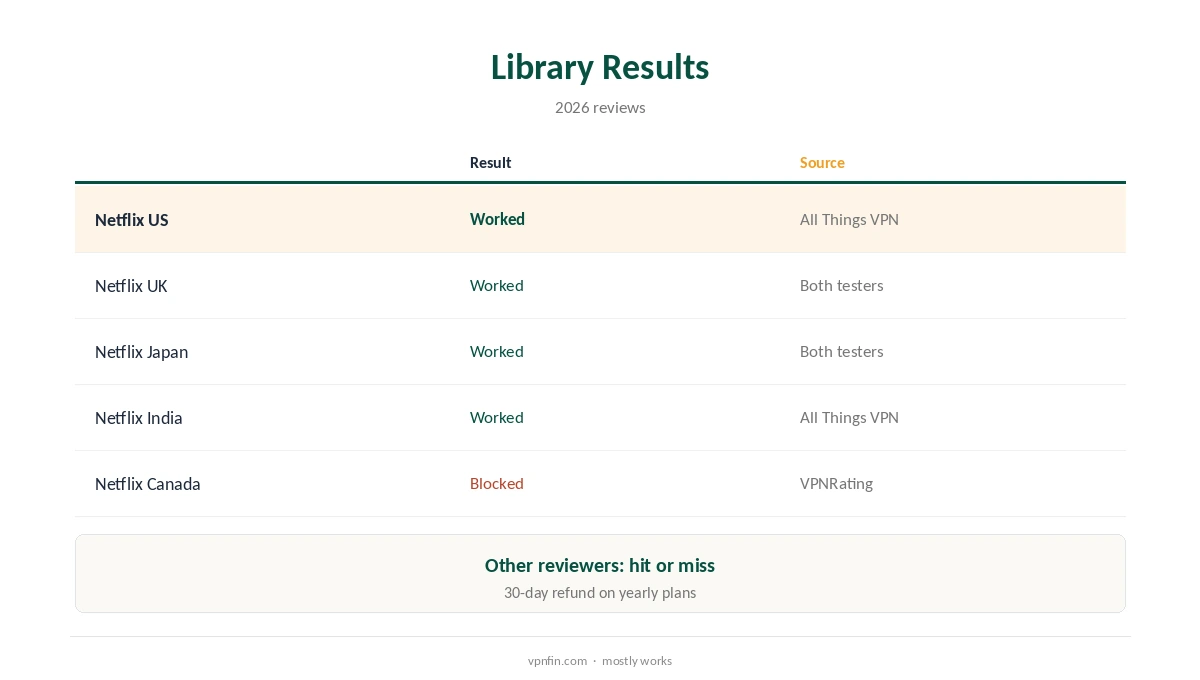Image resolution: width=1200 pixels, height=680 pixels.
Task: Click the "mostly works" footer text
Action: [x=637, y=661]
